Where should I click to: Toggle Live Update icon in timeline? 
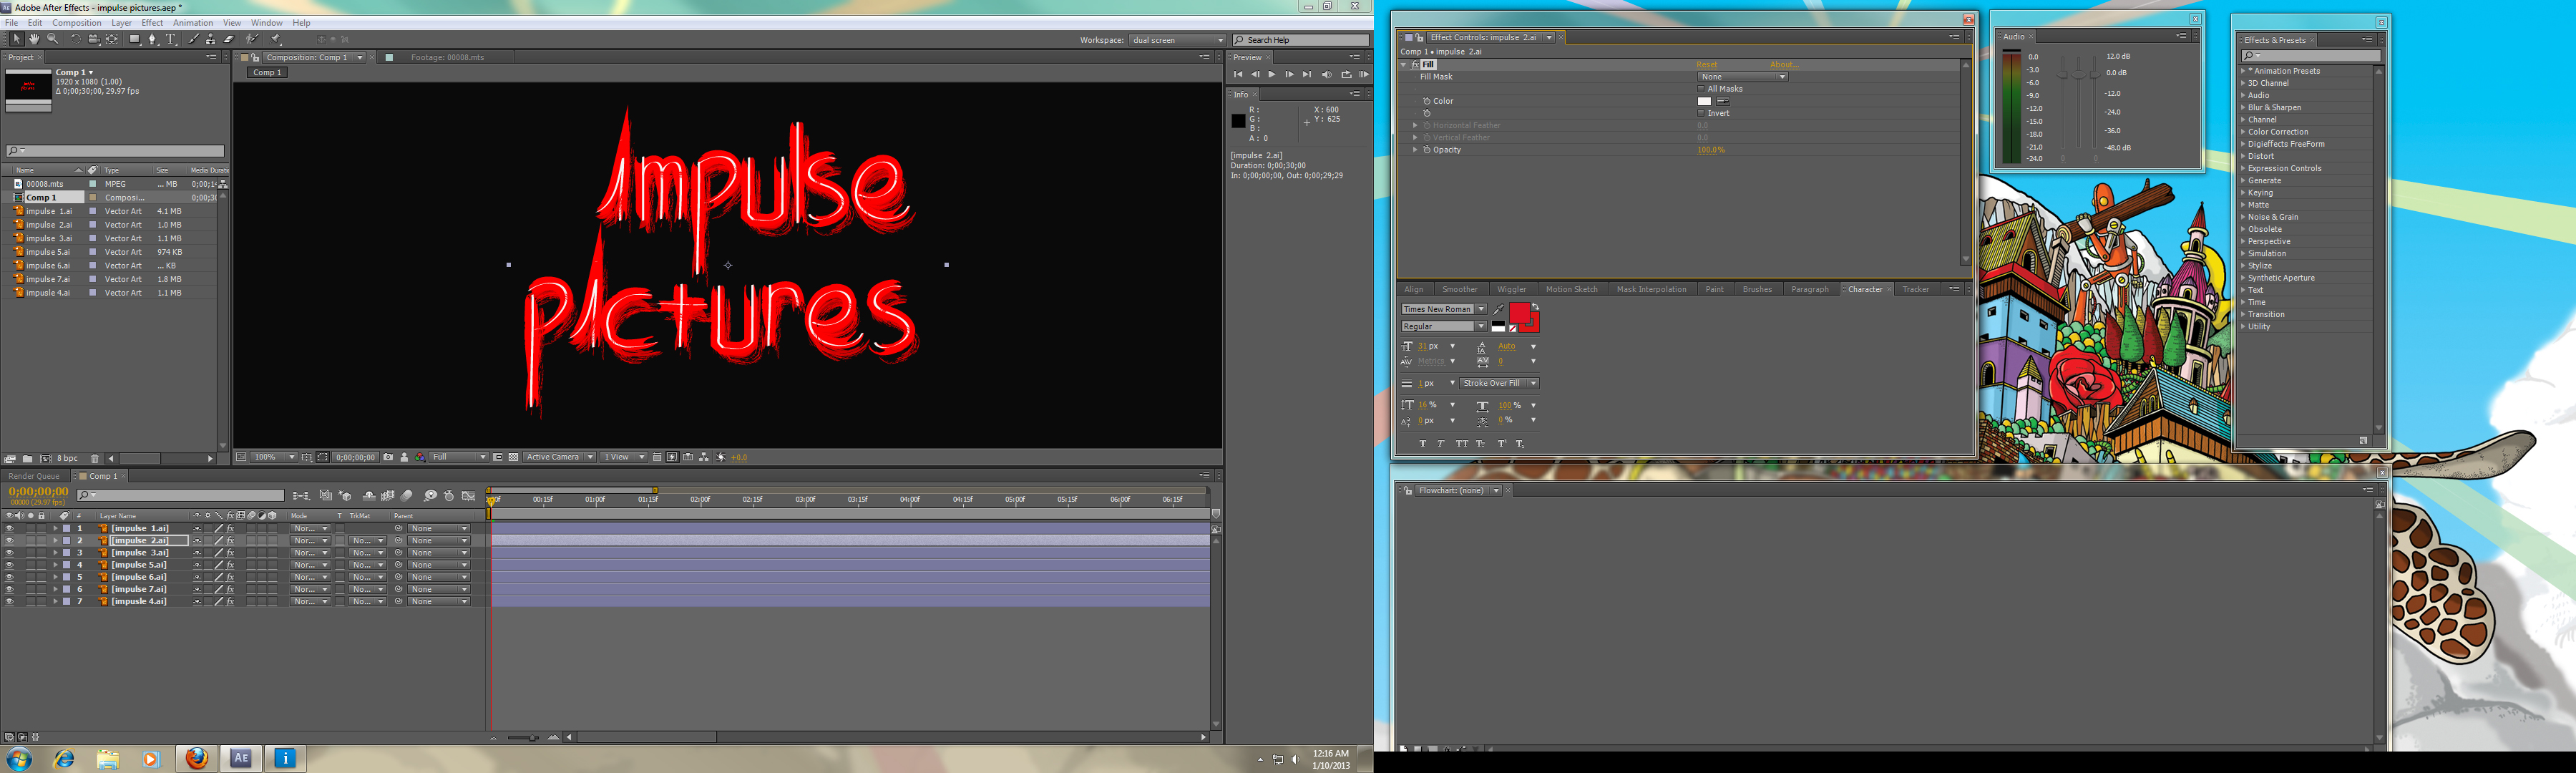(326, 496)
